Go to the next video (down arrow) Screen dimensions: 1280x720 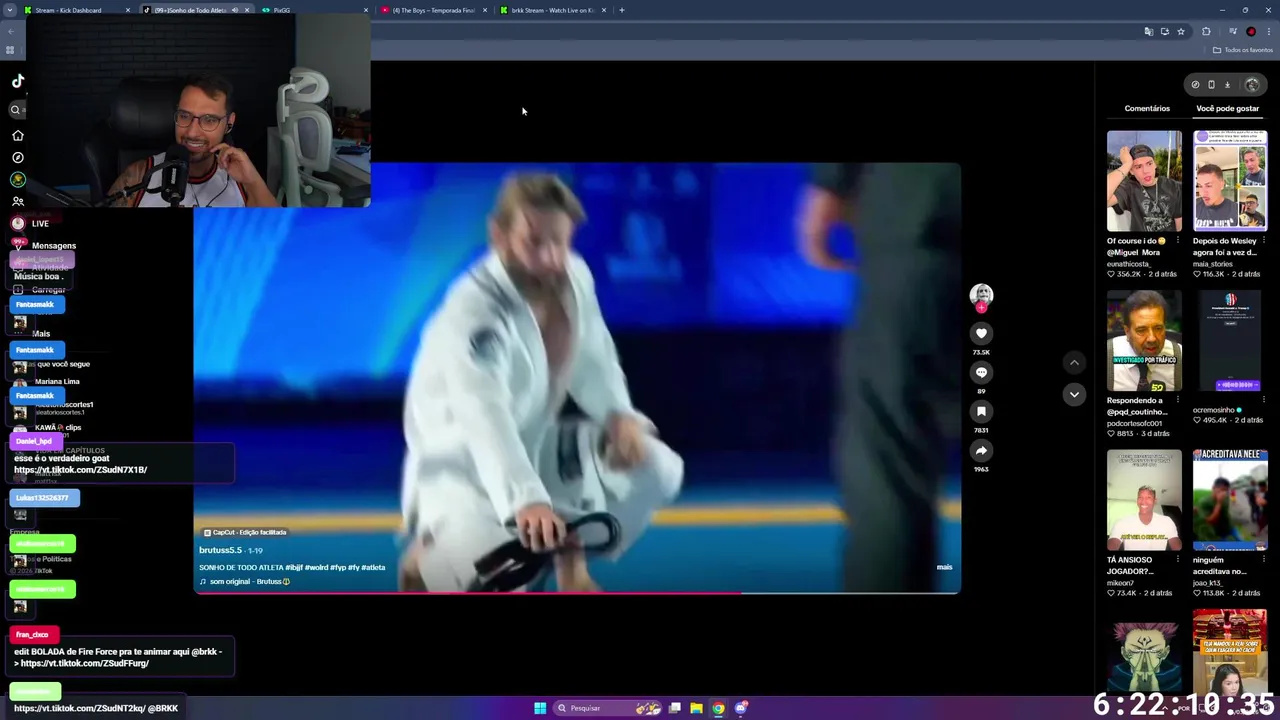1074,394
